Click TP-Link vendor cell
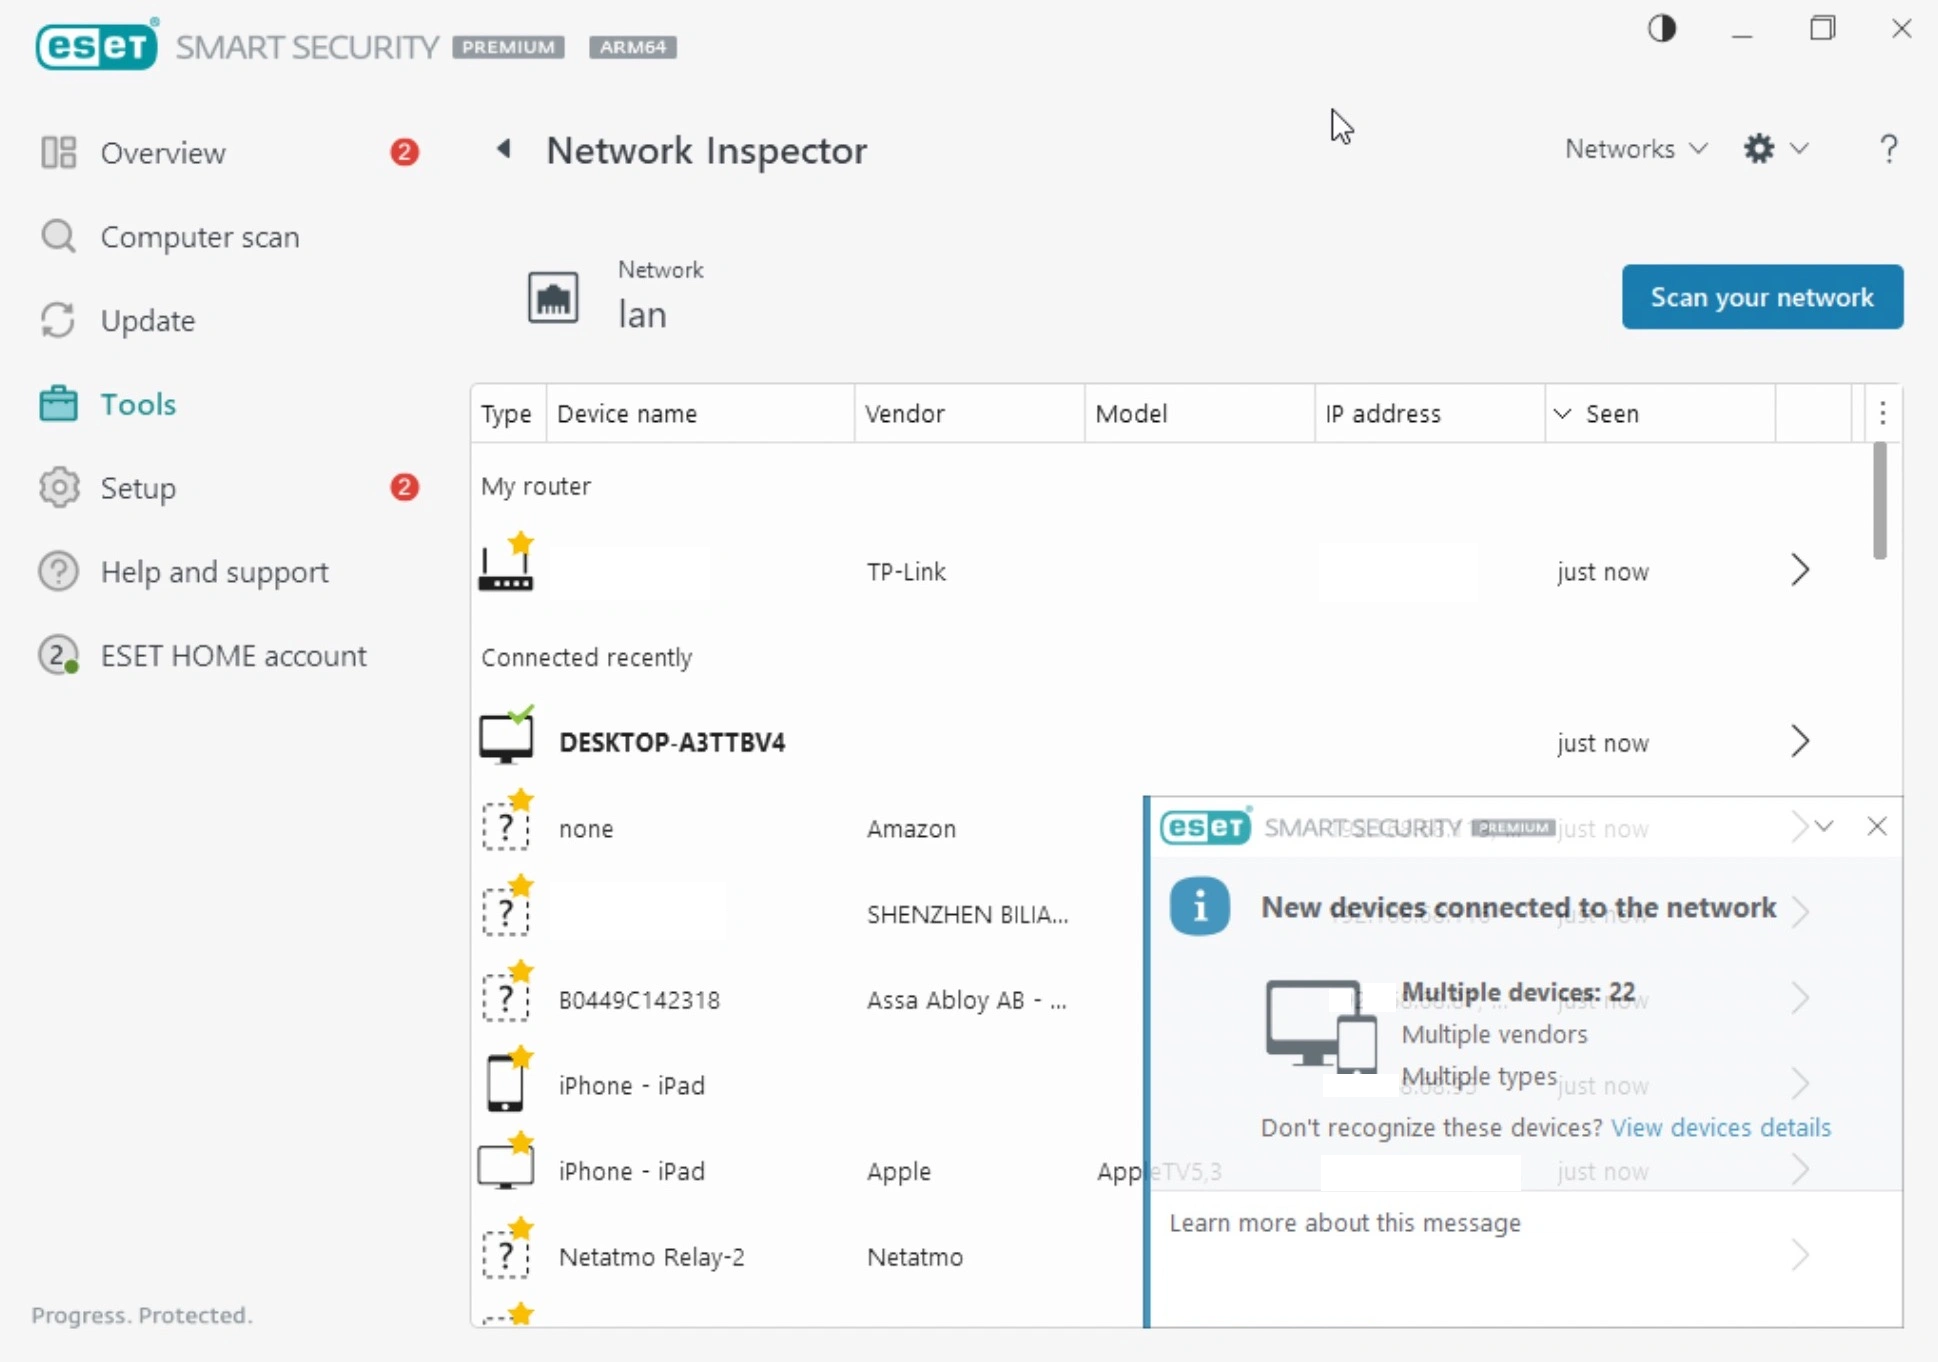The image size is (1938, 1362). pyautogui.click(x=906, y=572)
